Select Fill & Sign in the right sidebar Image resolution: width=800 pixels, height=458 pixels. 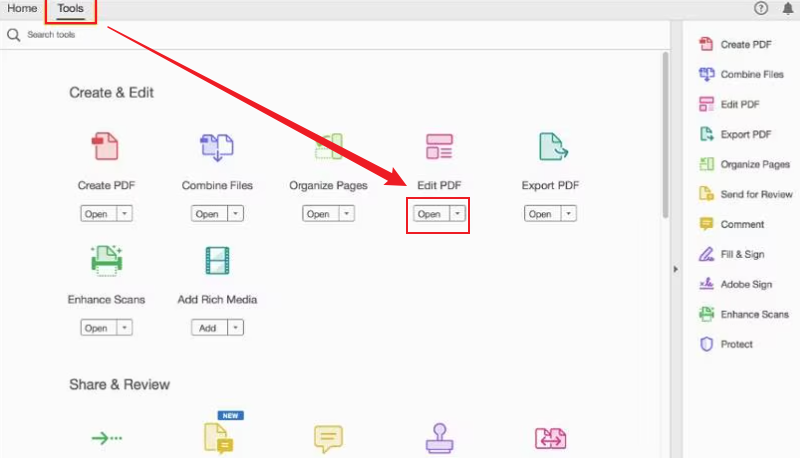click(x=732, y=255)
